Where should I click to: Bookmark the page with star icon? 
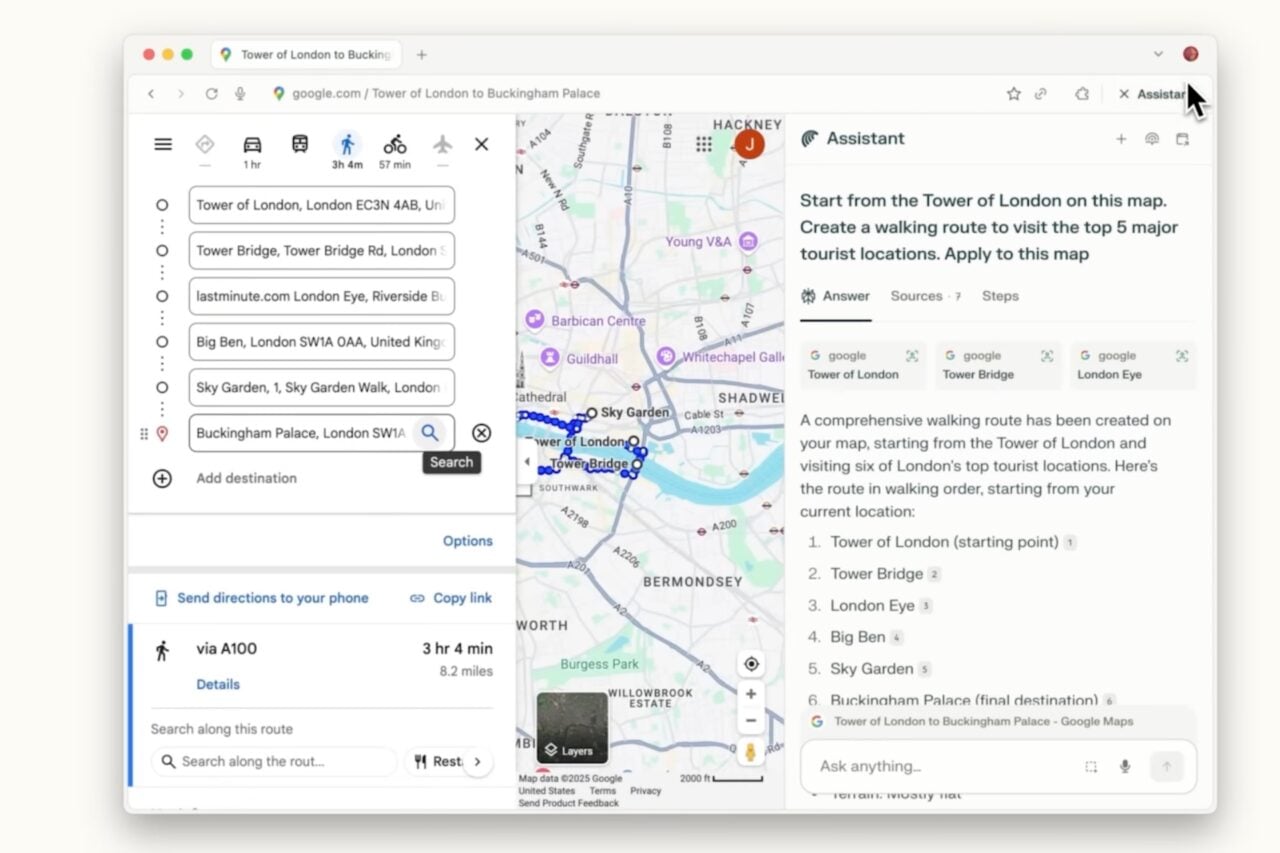coord(1013,94)
